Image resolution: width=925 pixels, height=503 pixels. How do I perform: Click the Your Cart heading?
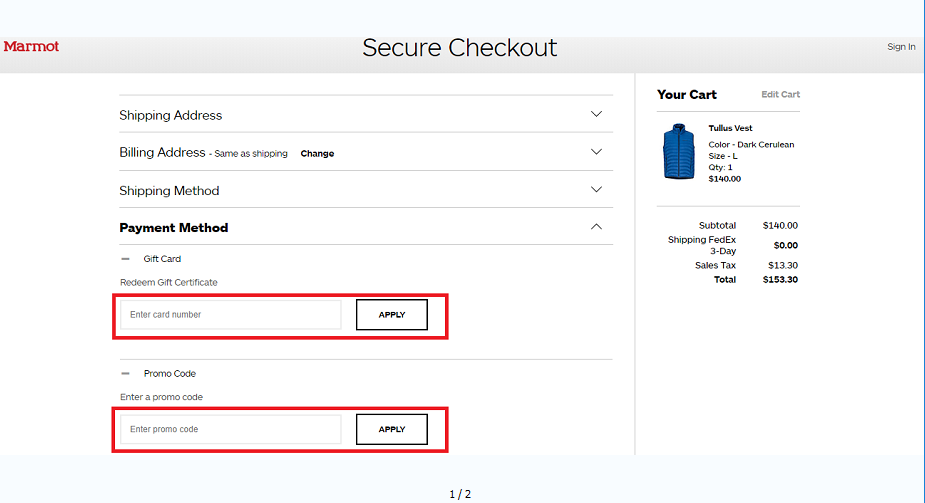click(687, 94)
